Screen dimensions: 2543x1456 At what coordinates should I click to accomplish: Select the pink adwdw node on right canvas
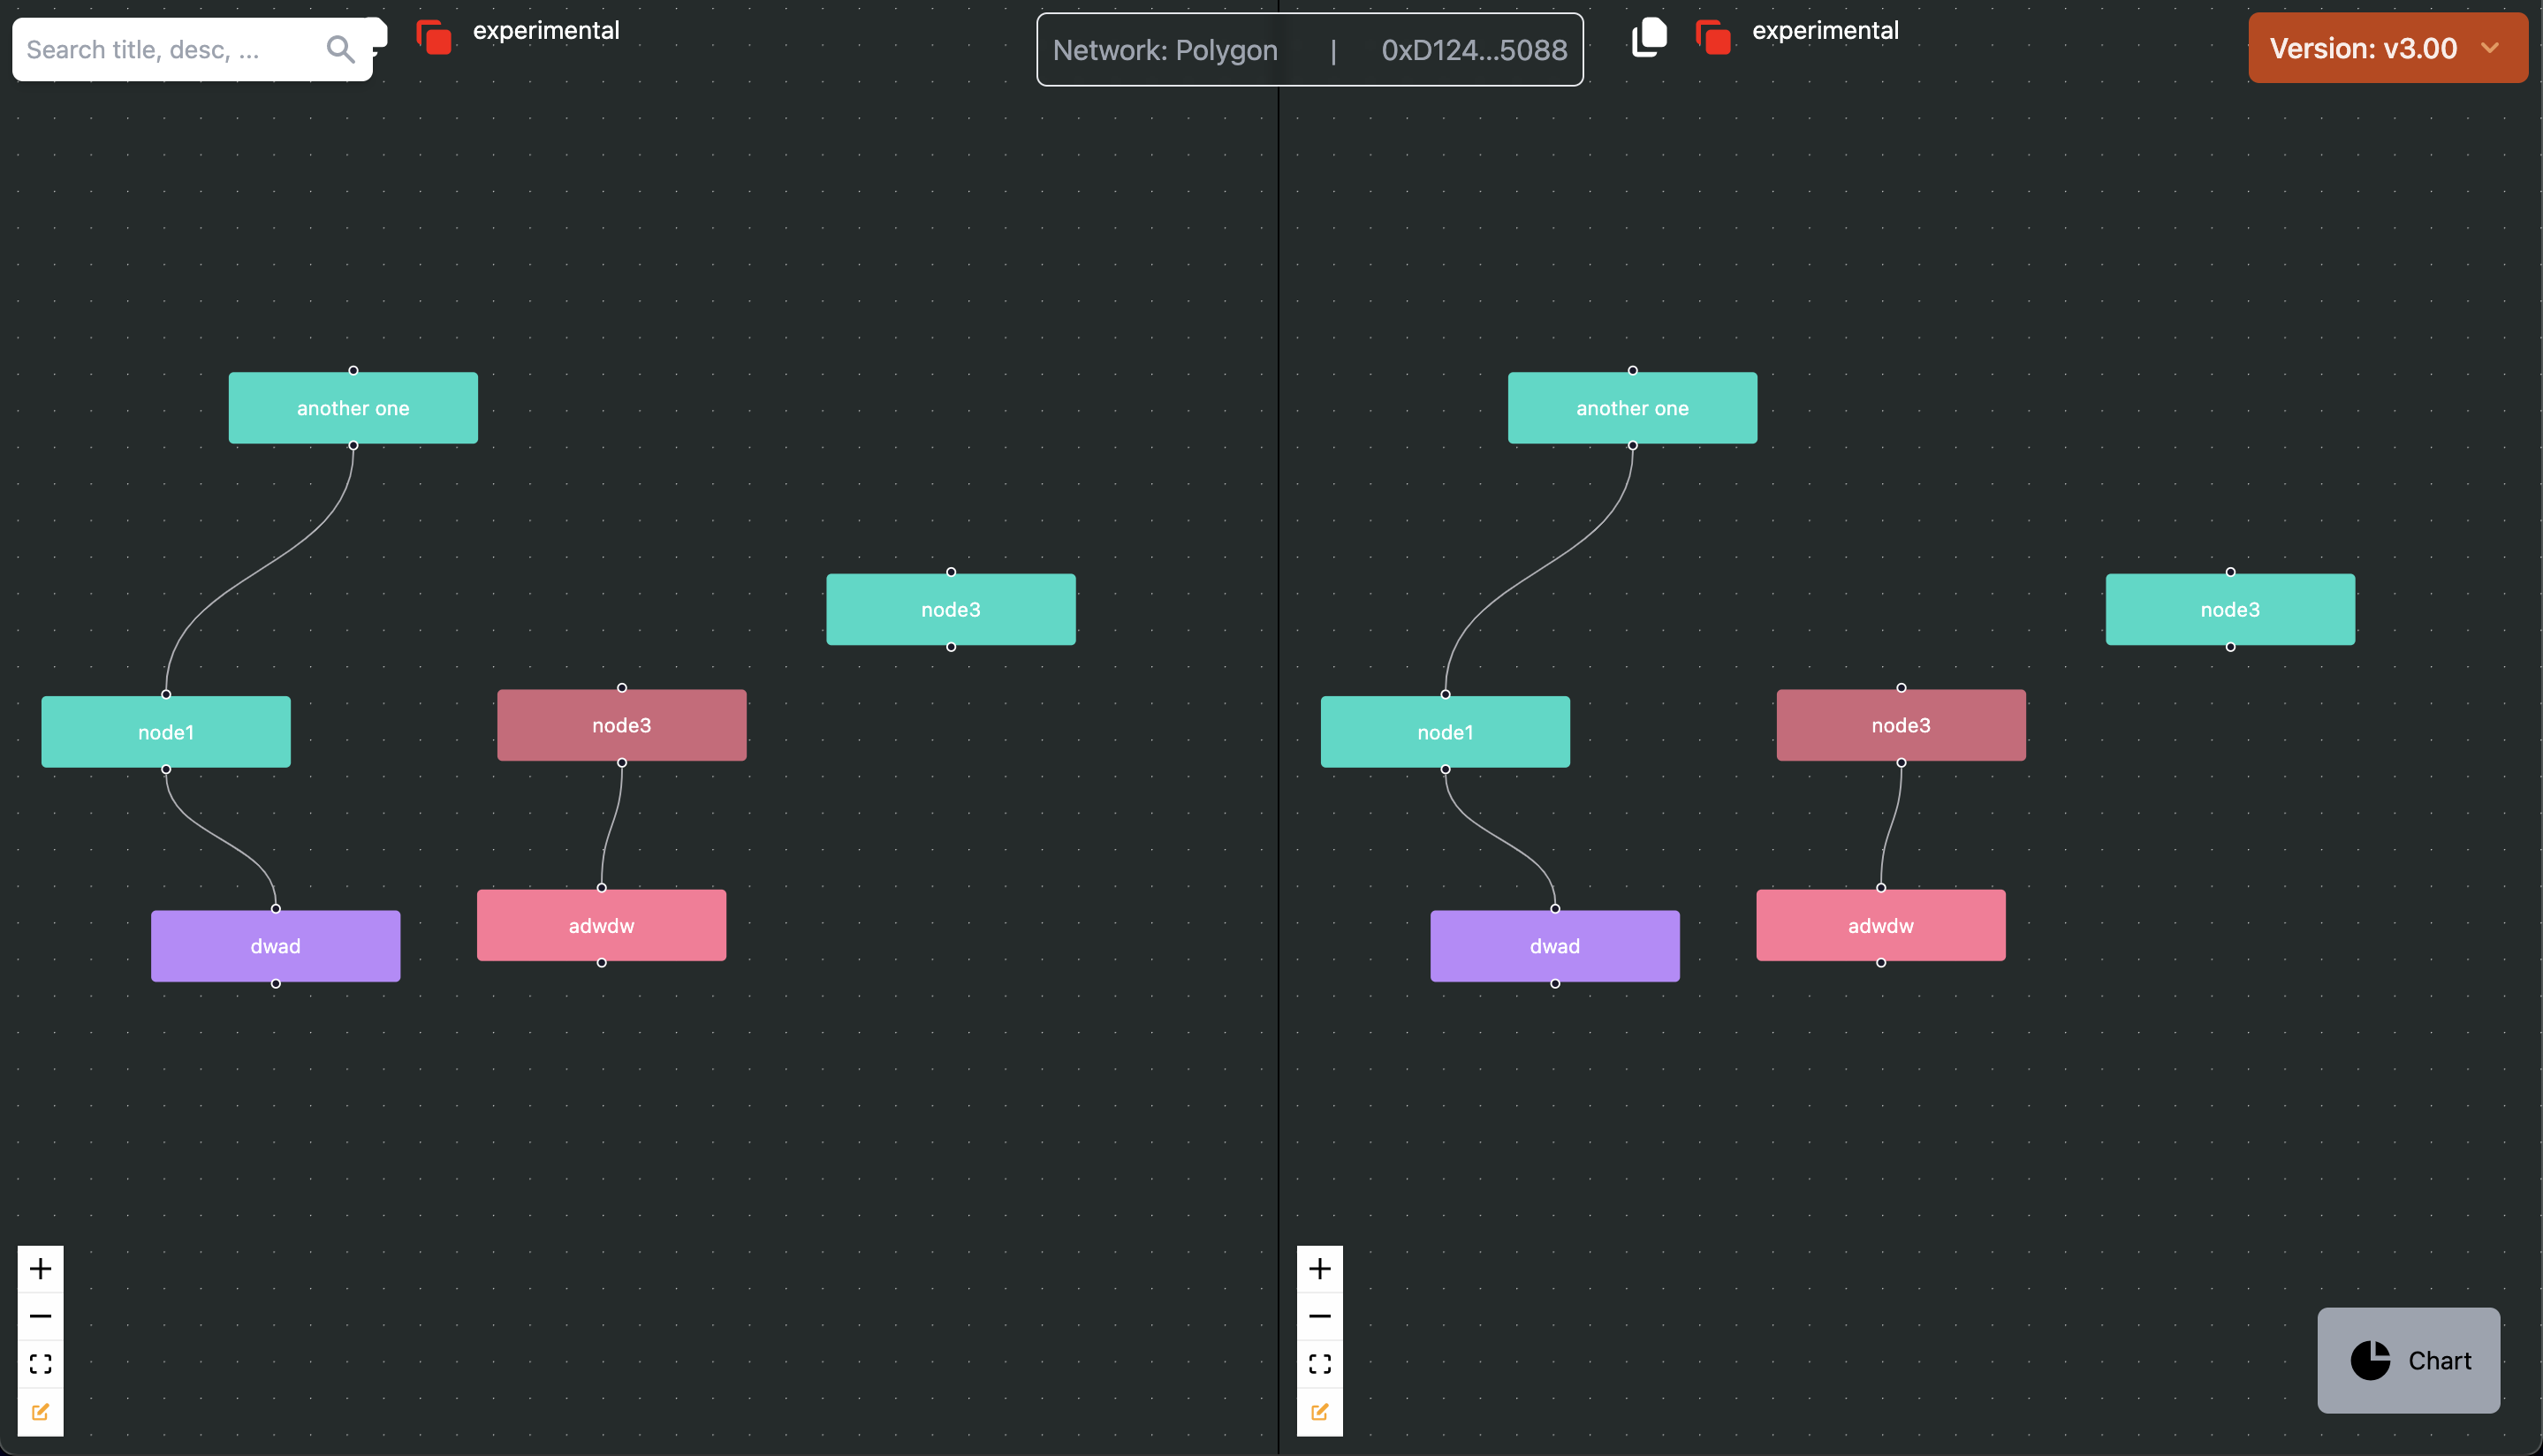[x=1880, y=926]
